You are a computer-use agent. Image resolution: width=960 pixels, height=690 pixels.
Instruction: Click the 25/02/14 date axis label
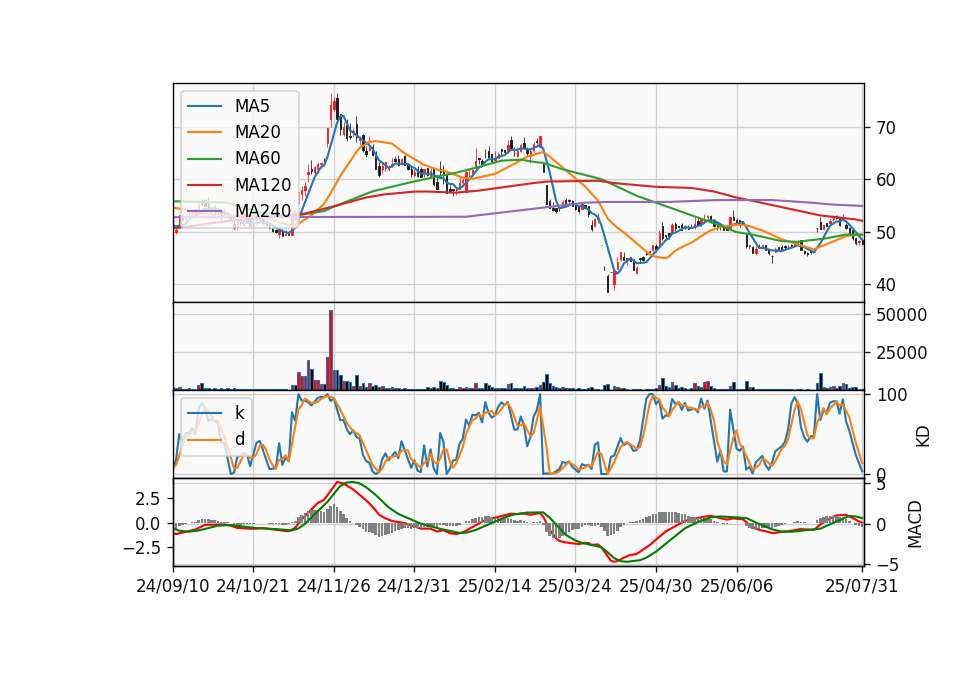pyautogui.click(x=495, y=586)
